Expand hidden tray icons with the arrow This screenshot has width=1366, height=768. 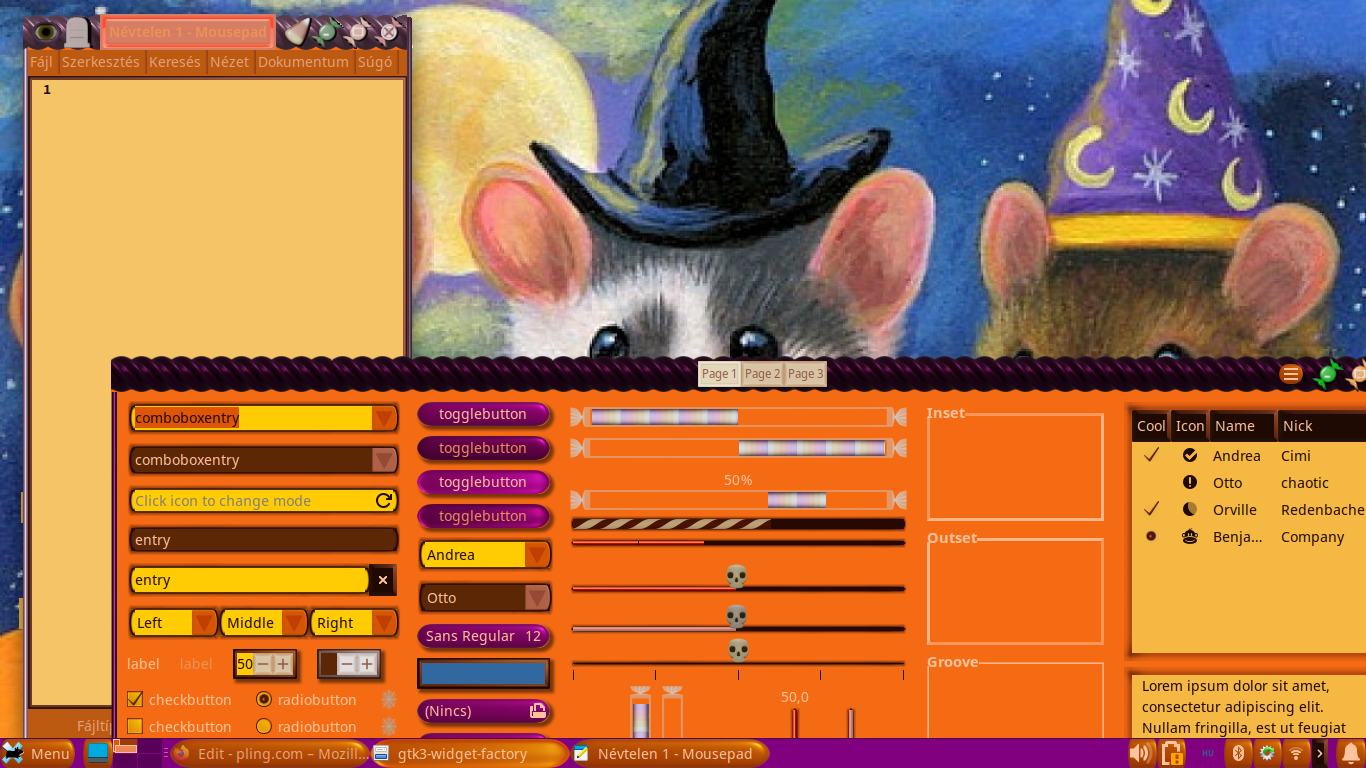pyautogui.click(x=1320, y=753)
